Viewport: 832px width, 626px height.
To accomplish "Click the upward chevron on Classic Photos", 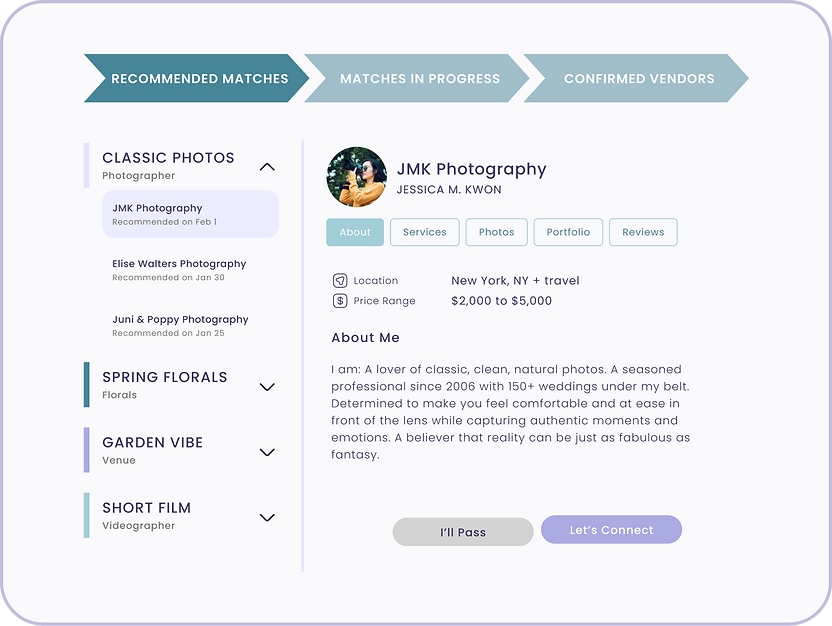I will pos(267,167).
